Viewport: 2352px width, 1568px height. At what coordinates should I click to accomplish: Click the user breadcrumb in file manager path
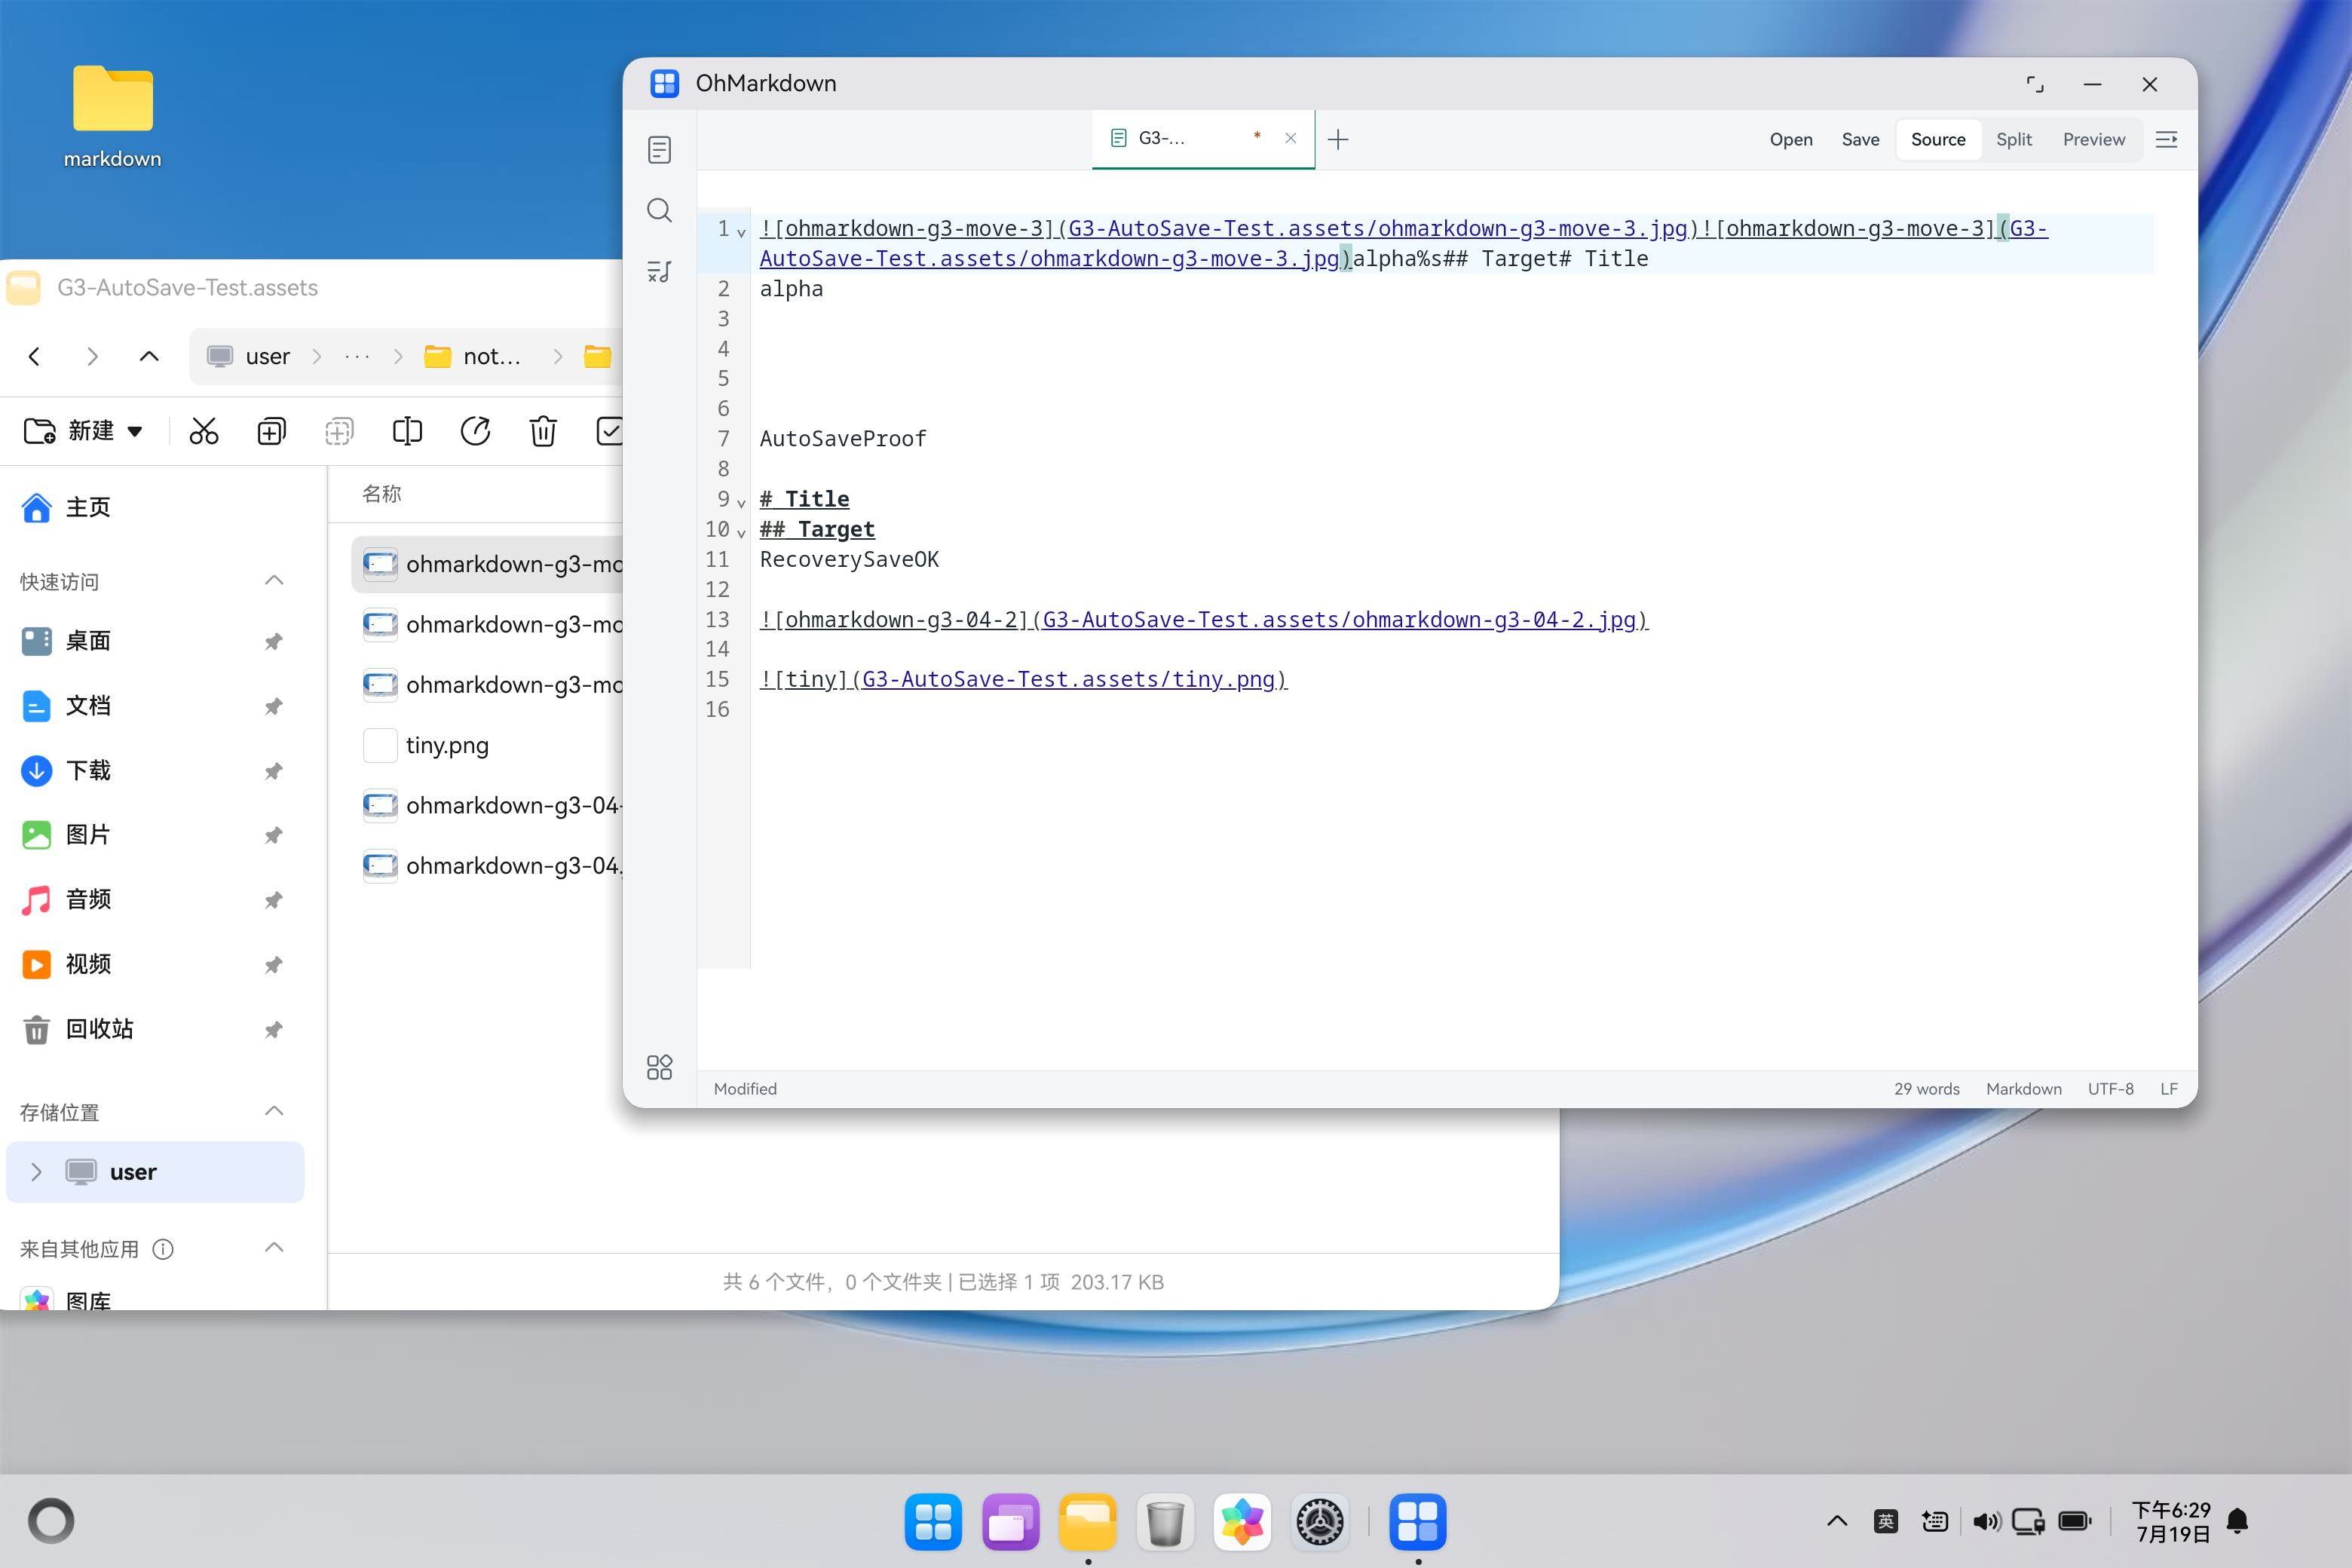(248, 356)
